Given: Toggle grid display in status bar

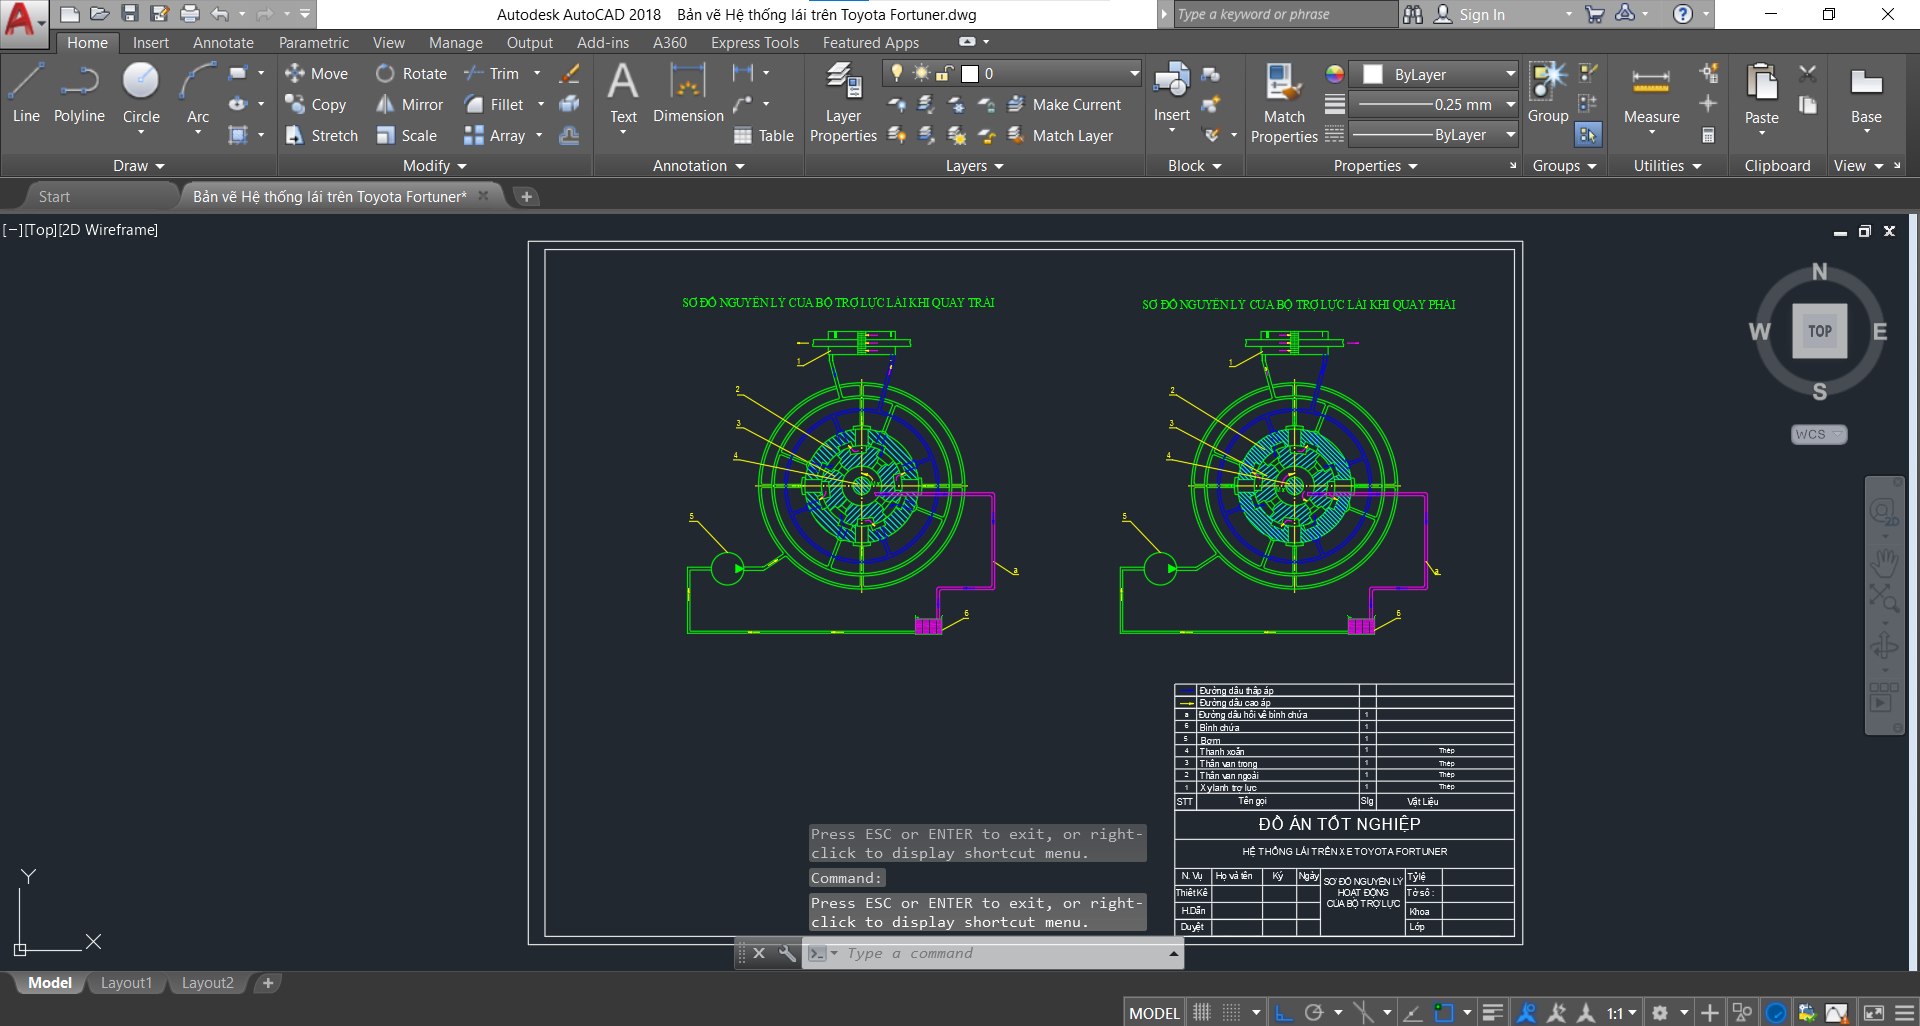Looking at the screenshot, I should tap(1202, 1013).
